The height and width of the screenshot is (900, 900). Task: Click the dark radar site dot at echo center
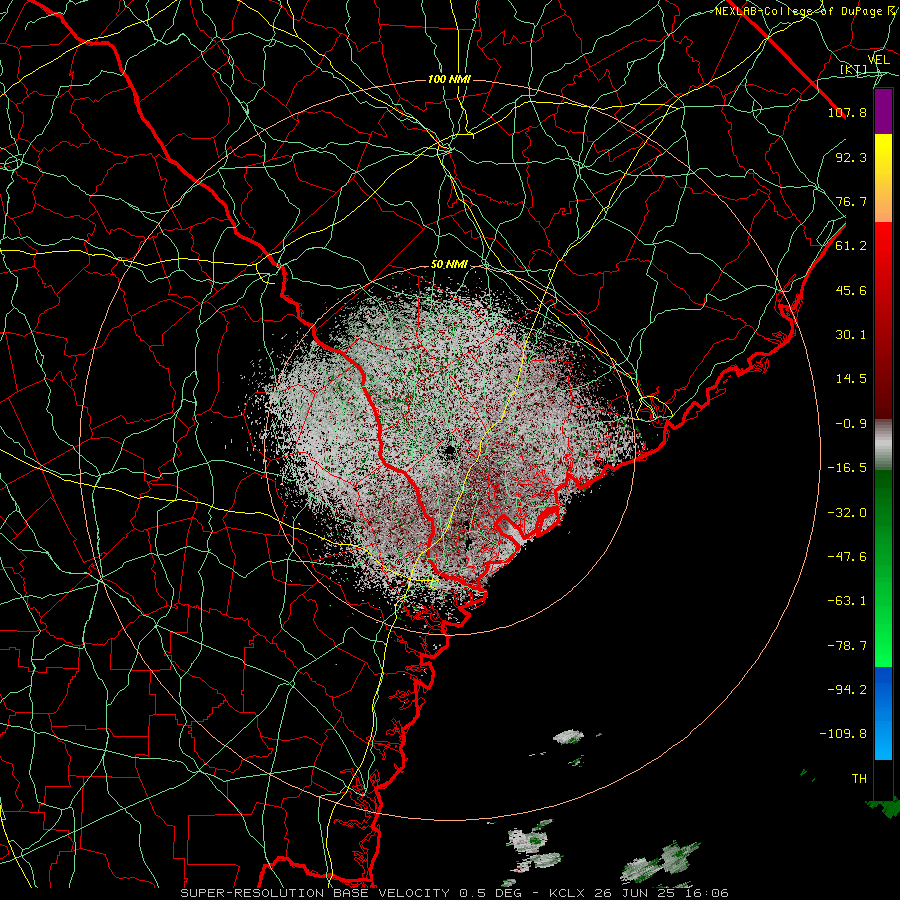(x=450, y=451)
